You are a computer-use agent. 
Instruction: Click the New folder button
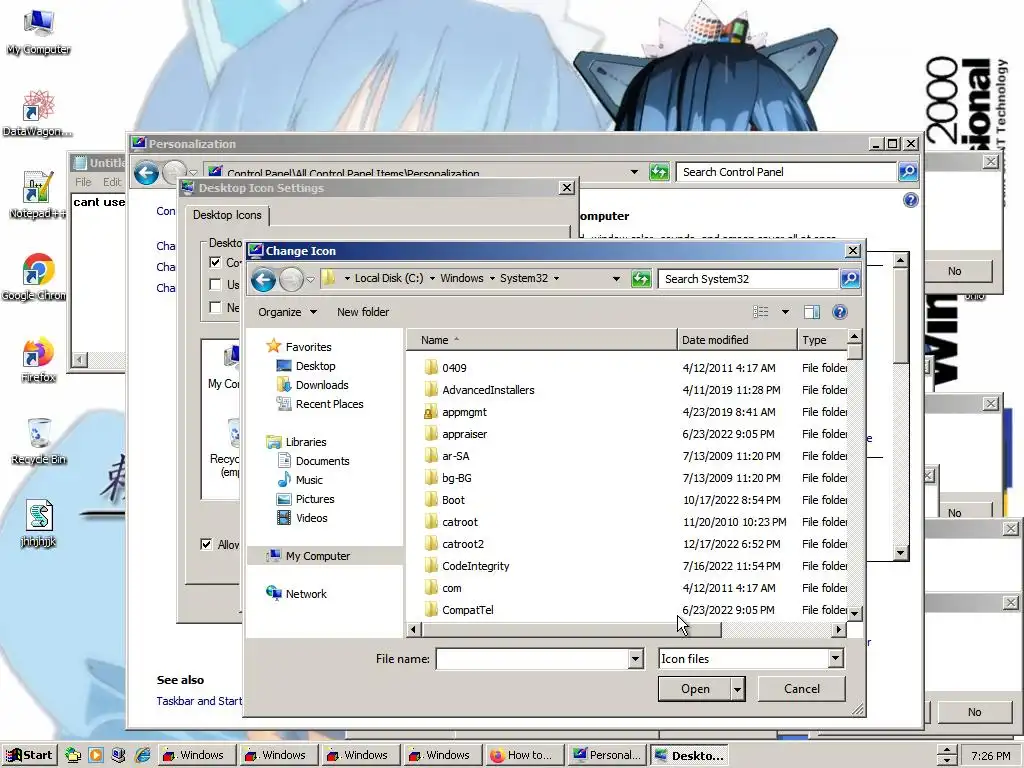click(362, 312)
